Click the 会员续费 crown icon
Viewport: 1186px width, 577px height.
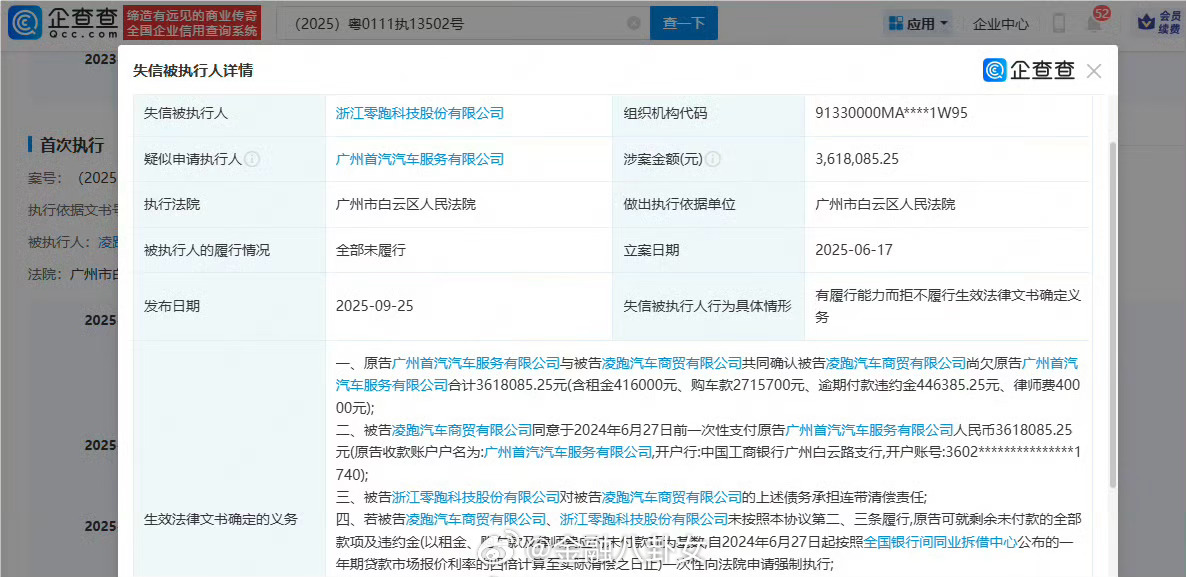[x=1159, y=23]
